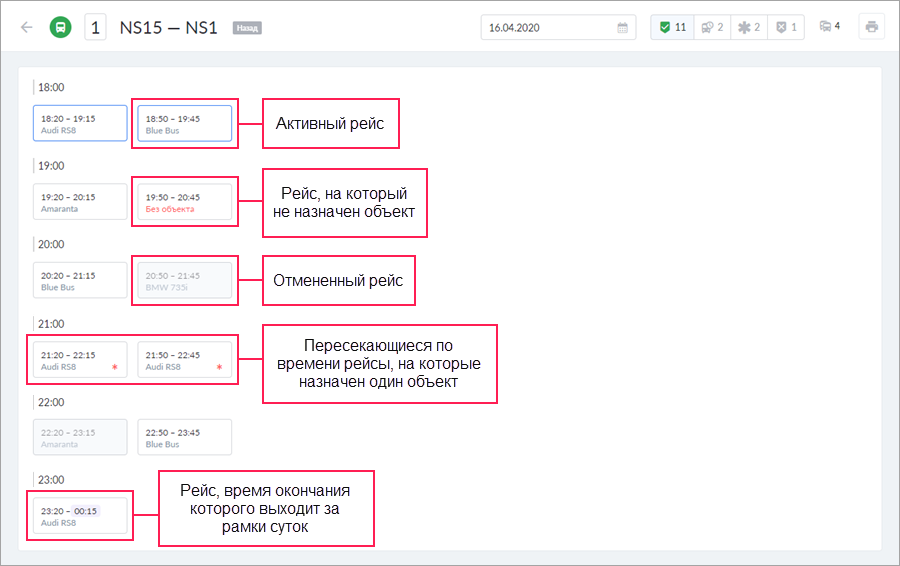
Task: Select the 18:20 - 19:15 Audi RS8 ride
Action: 80,123
